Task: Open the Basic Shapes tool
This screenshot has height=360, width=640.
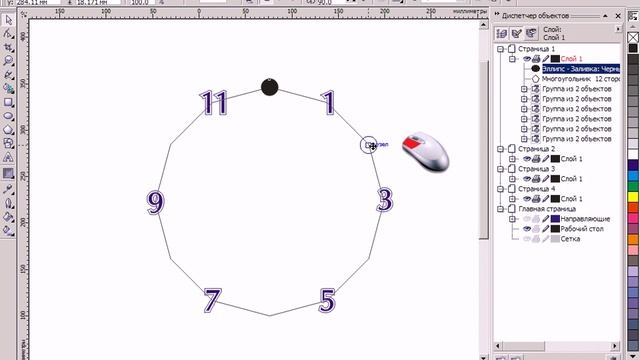Action: click(x=8, y=143)
